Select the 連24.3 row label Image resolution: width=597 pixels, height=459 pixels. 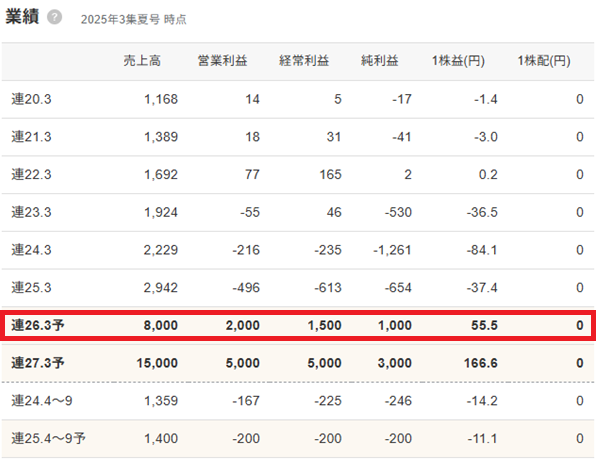click(x=31, y=250)
